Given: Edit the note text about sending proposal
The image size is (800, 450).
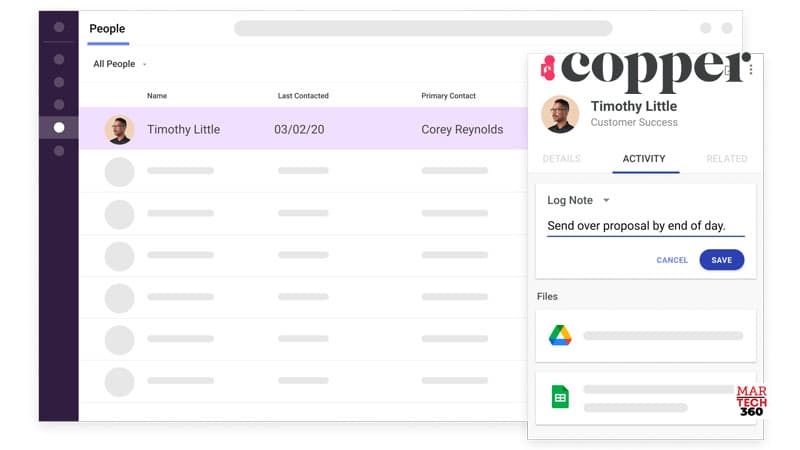Looking at the screenshot, I should tap(645, 226).
